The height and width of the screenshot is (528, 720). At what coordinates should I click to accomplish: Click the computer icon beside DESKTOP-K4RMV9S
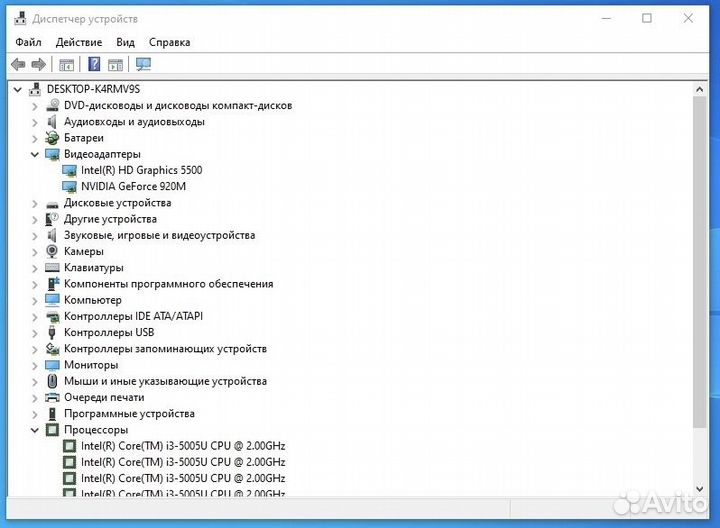click(35, 89)
